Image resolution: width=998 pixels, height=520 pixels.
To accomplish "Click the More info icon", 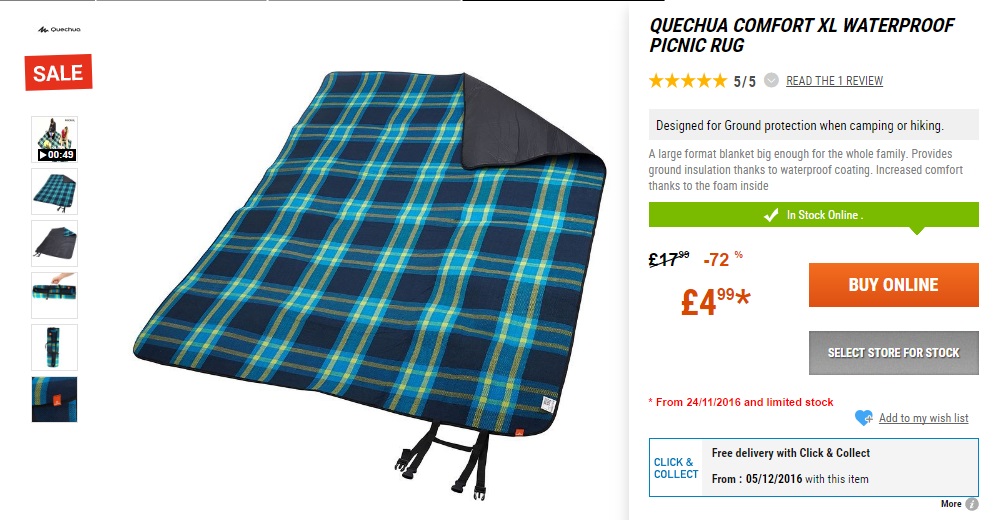I will click(972, 504).
